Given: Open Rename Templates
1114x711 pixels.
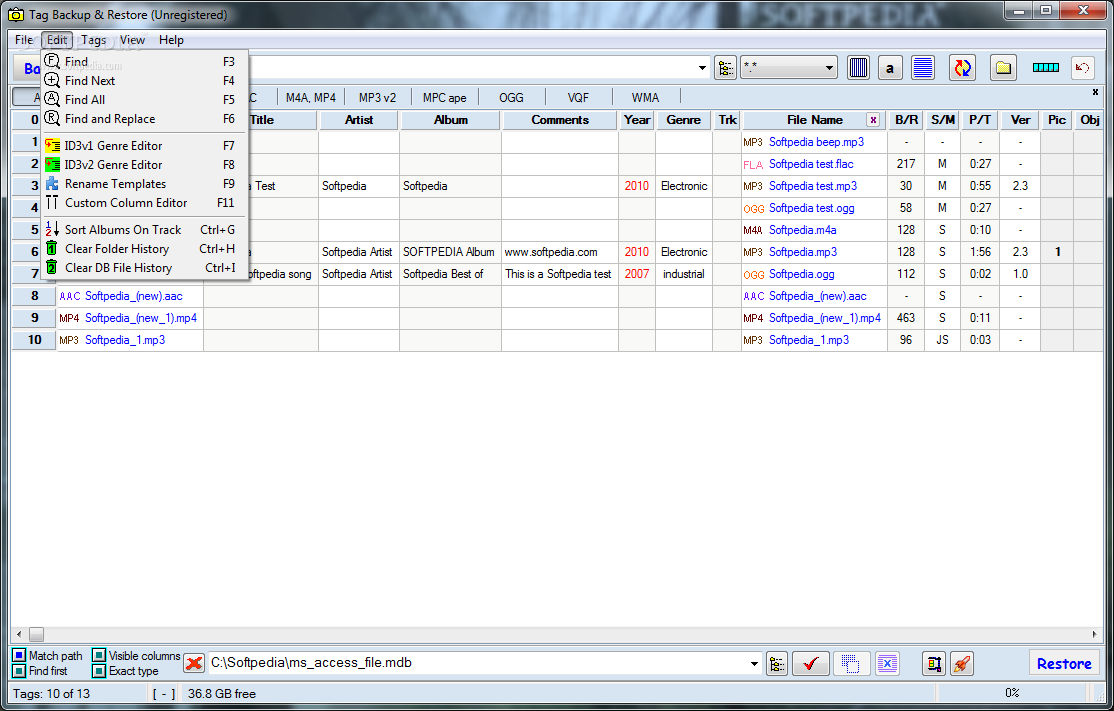Looking at the screenshot, I should coord(144,184).
